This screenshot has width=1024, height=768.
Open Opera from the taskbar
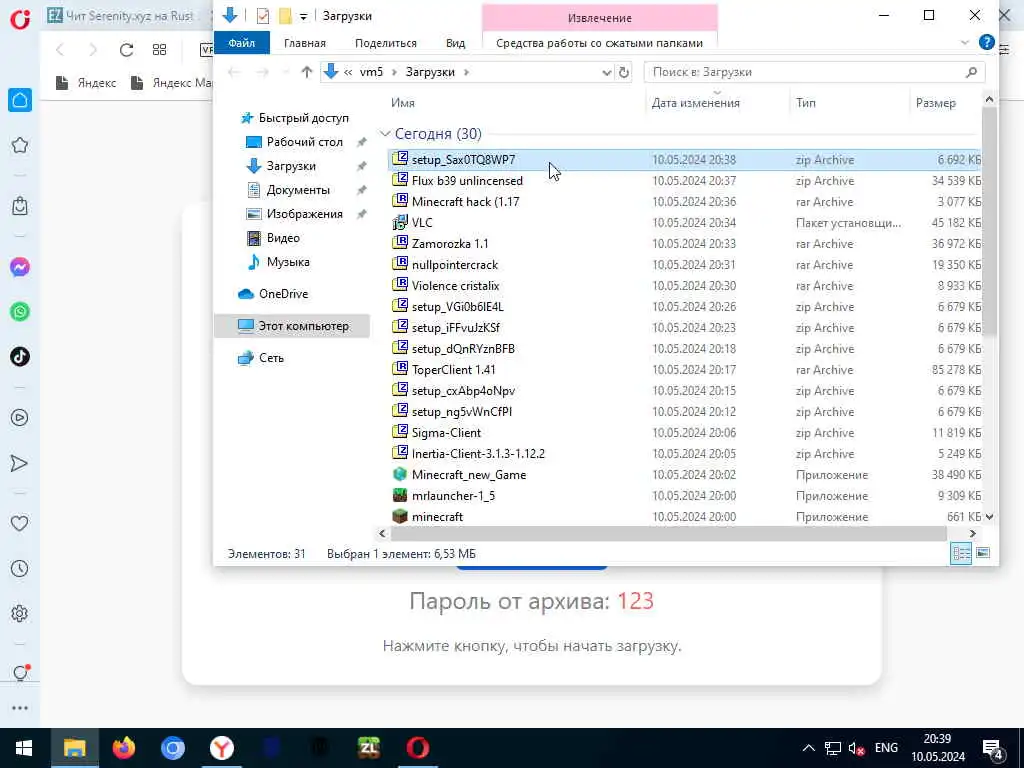coord(418,748)
